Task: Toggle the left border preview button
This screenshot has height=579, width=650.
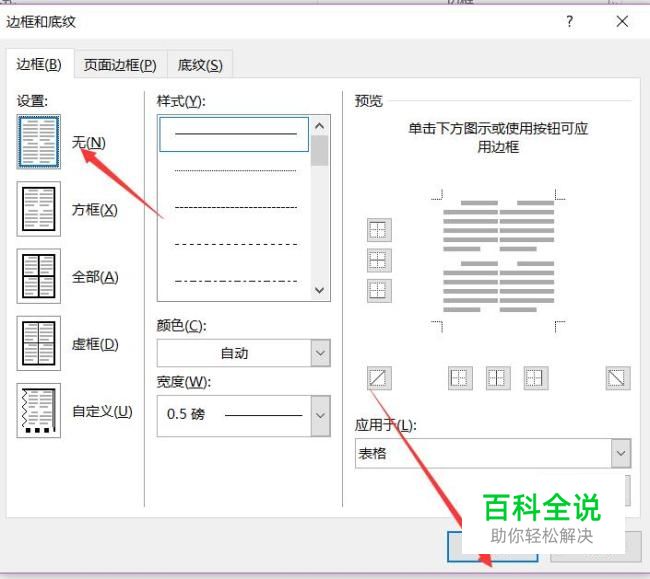Action: click(460, 378)
